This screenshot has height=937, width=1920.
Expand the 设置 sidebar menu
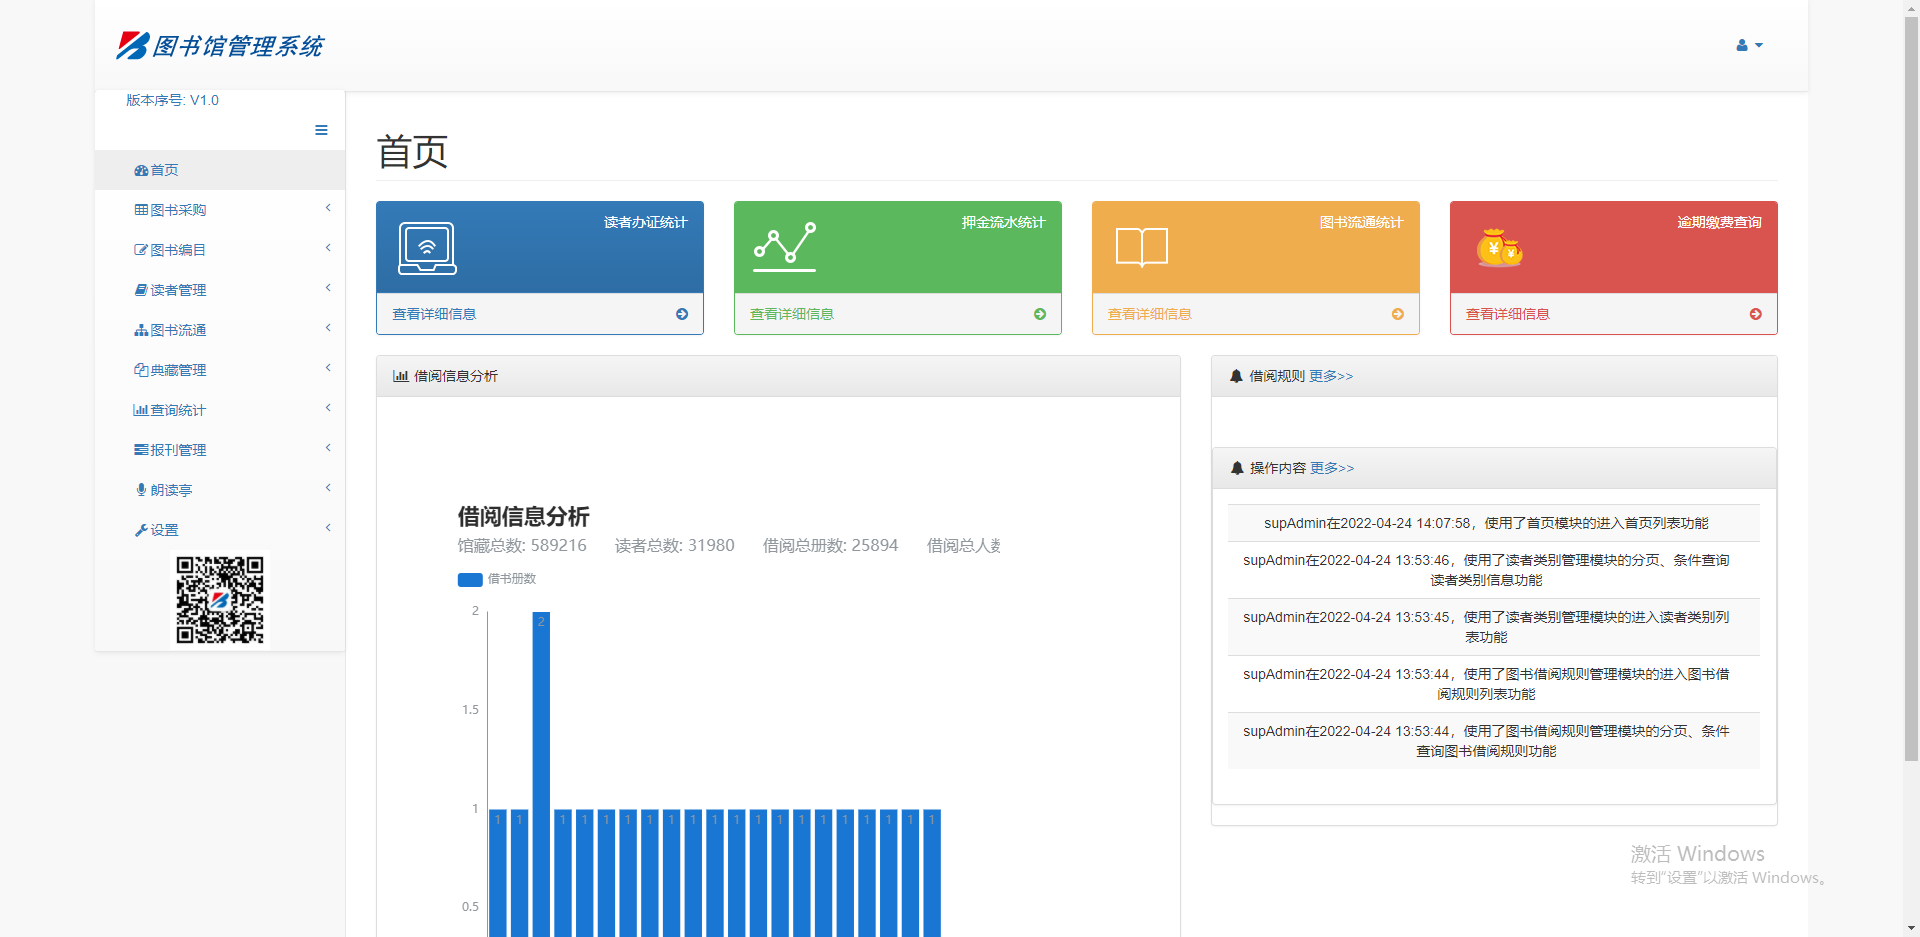pos(164,530)
